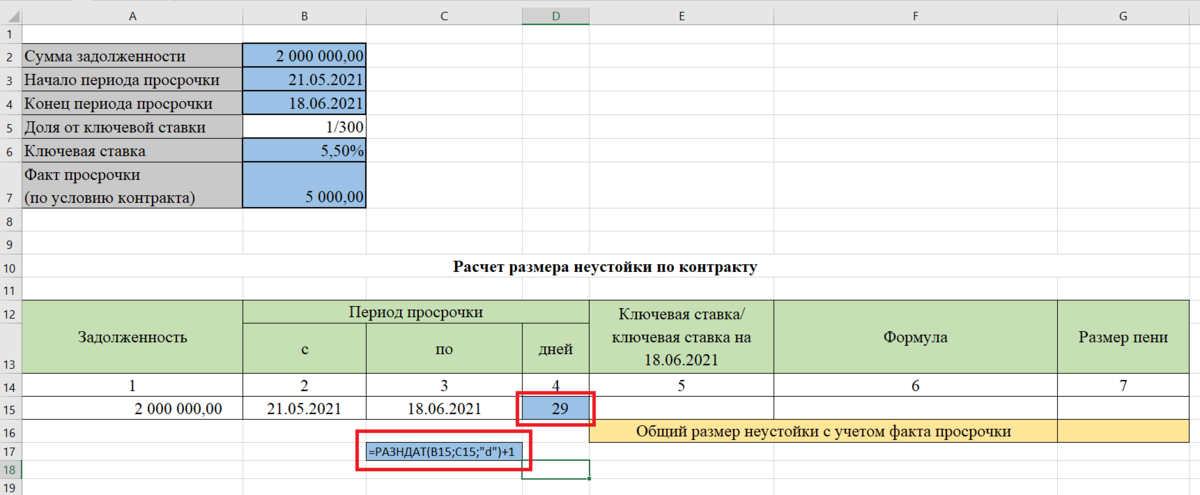Click column number 2 in row 14

point(304,386)
